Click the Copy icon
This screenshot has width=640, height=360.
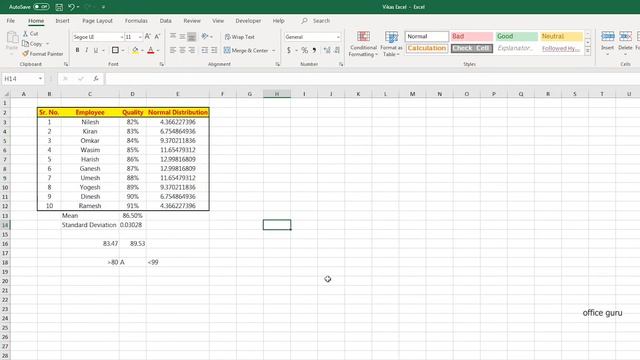click(x=25, y=43)
